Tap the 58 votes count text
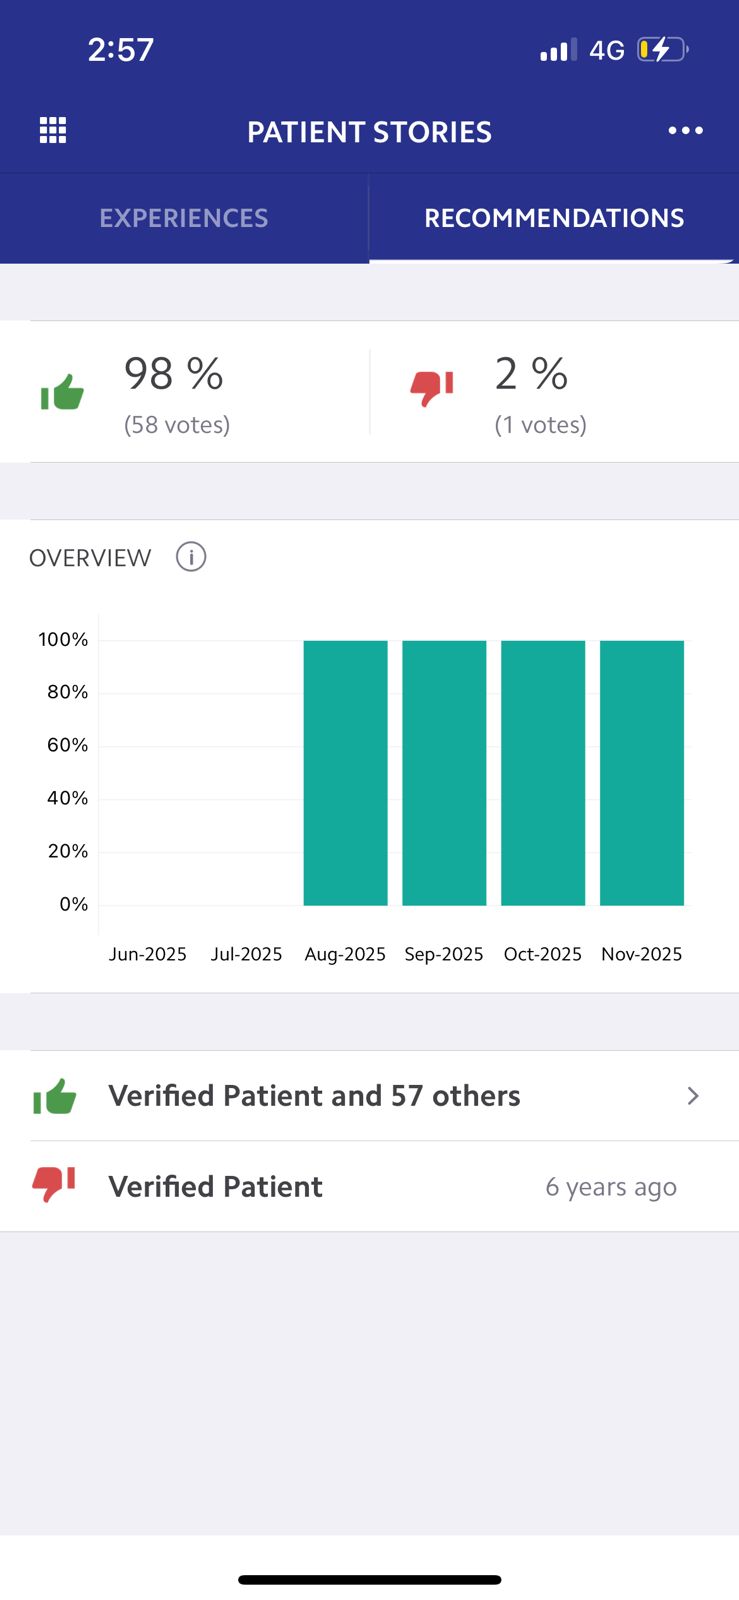739x1600 pixels. pyautogui.click(x=177, y=425)
